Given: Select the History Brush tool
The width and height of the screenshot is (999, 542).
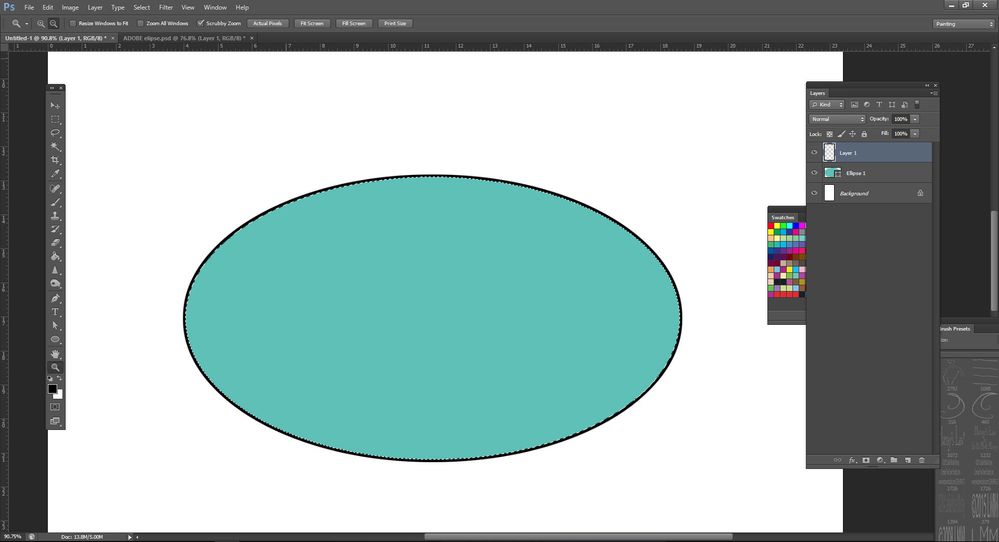Looking at the screenshot, I should (55, 229).
